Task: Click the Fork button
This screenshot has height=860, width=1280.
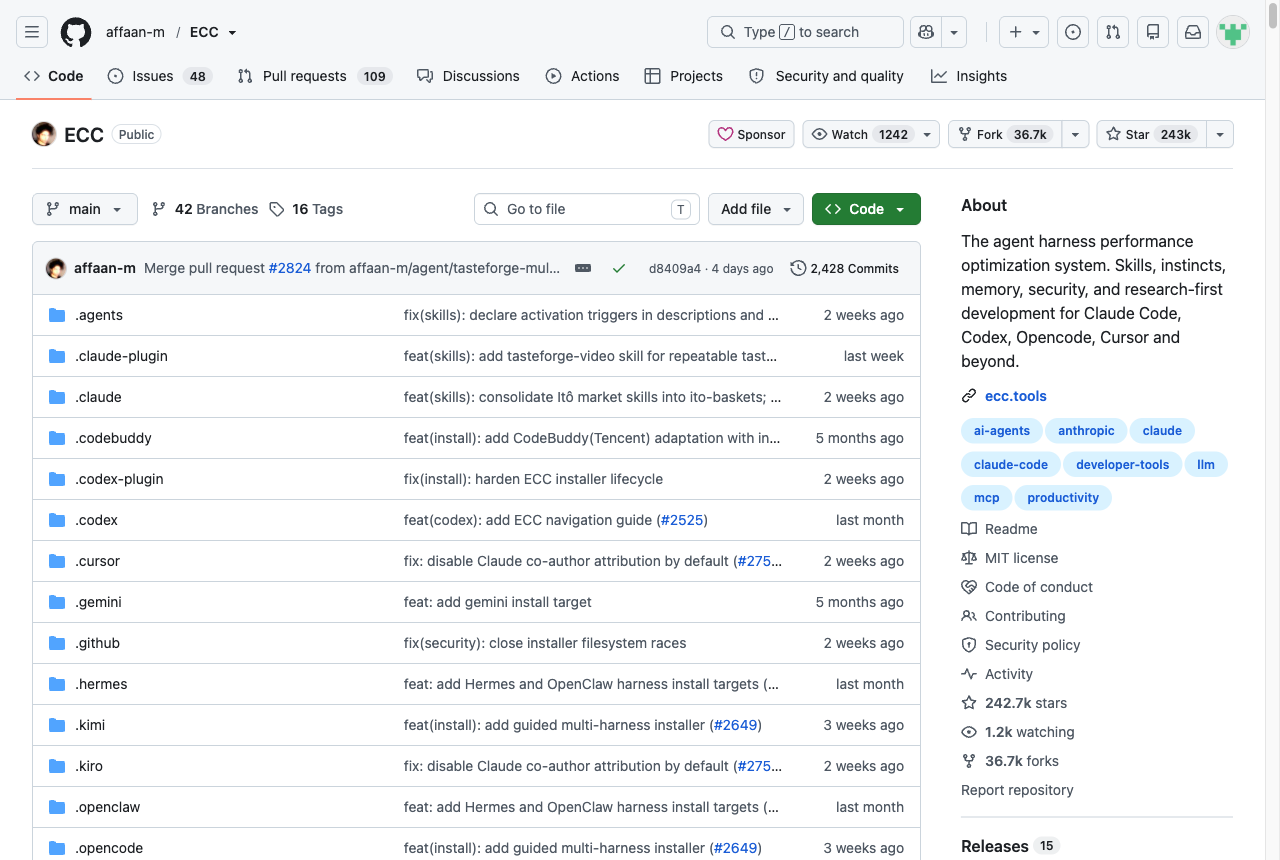Action: point(1004,134)
